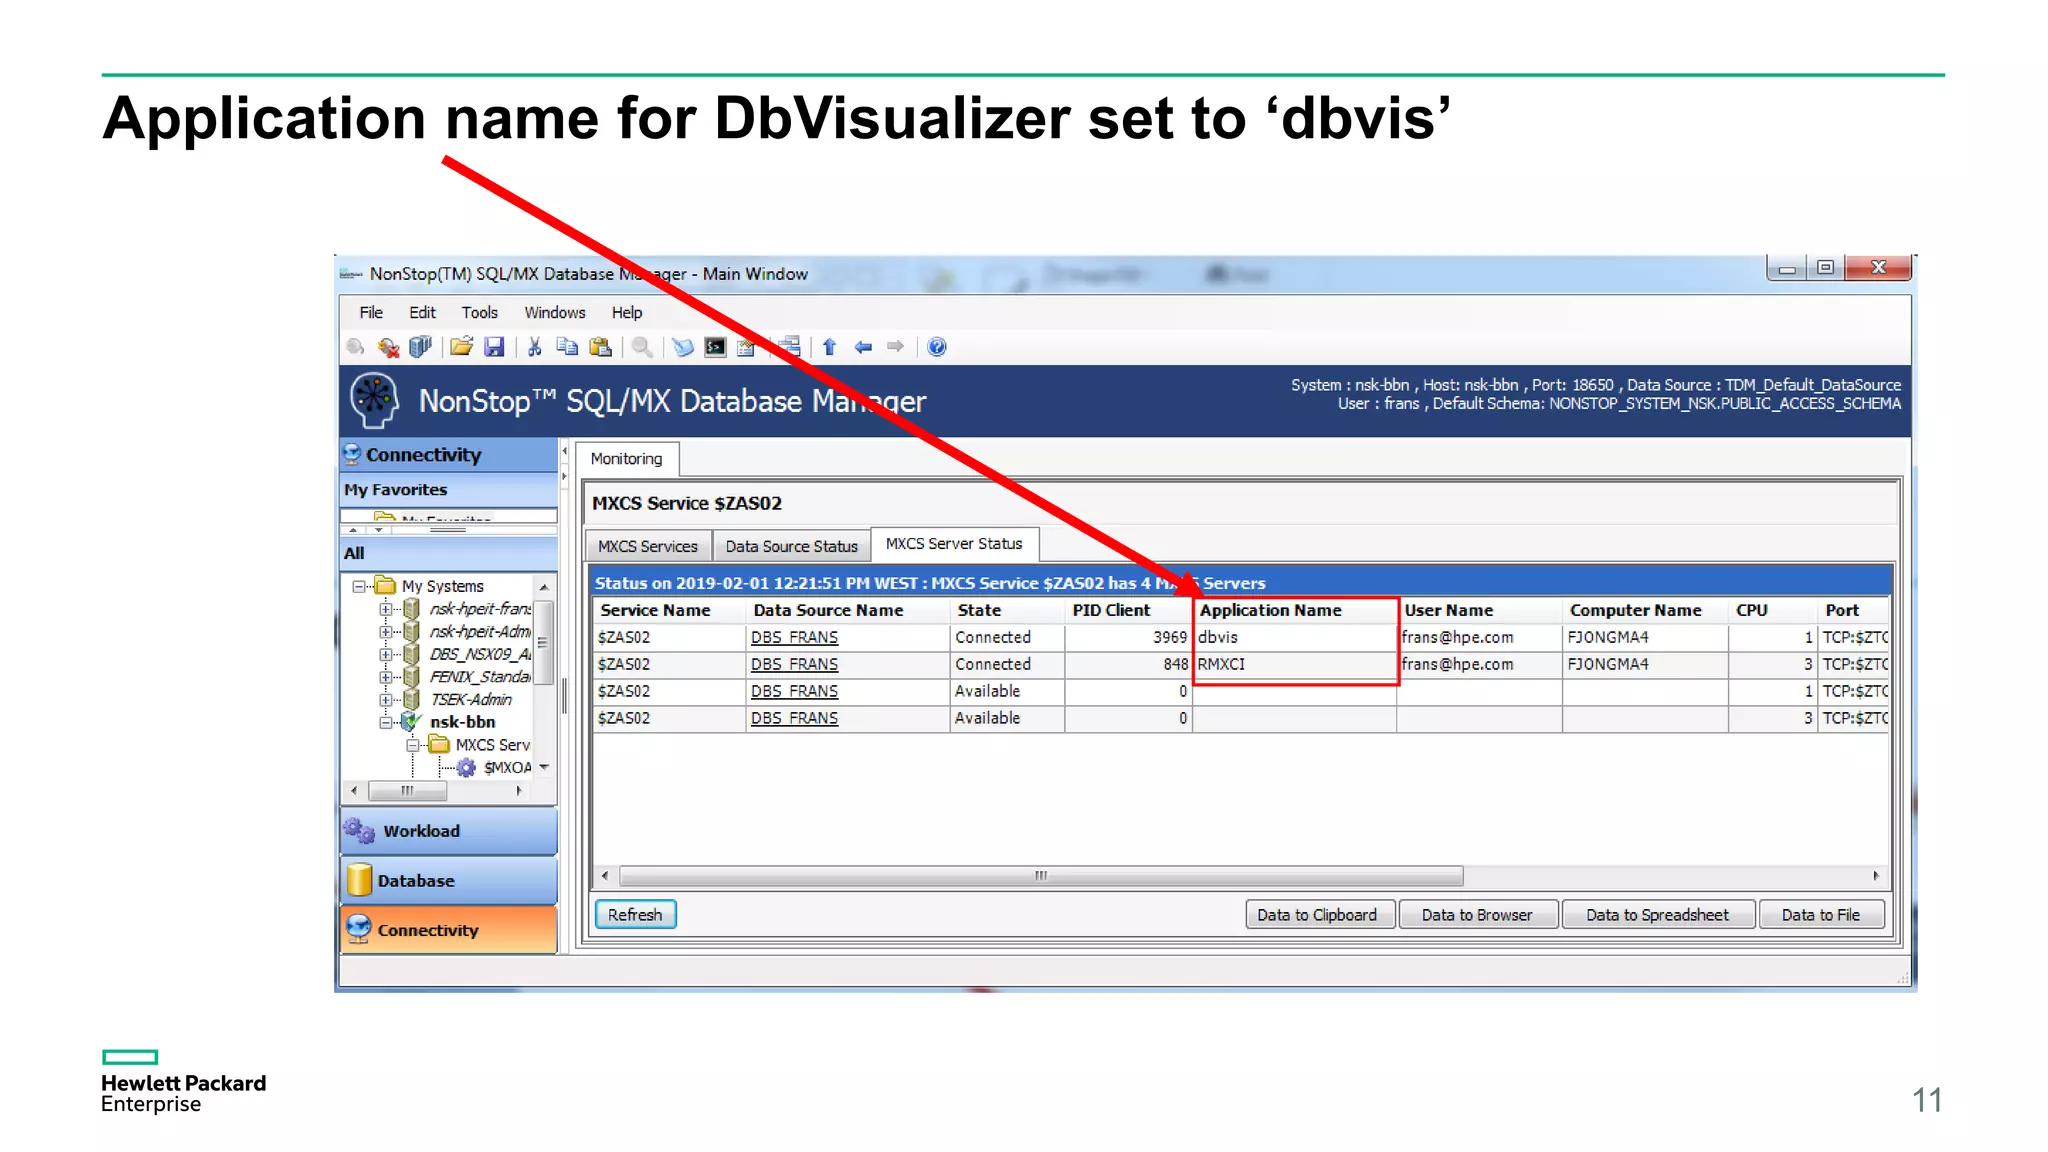
Task: Open DBS_FRANS link in the RMXCI row
Action: (x=794, y=664)
